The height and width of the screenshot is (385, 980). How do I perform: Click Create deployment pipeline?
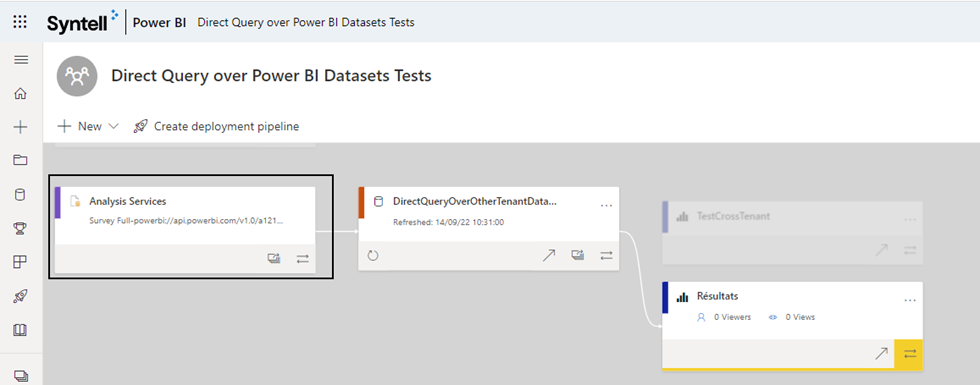point(216,126)
